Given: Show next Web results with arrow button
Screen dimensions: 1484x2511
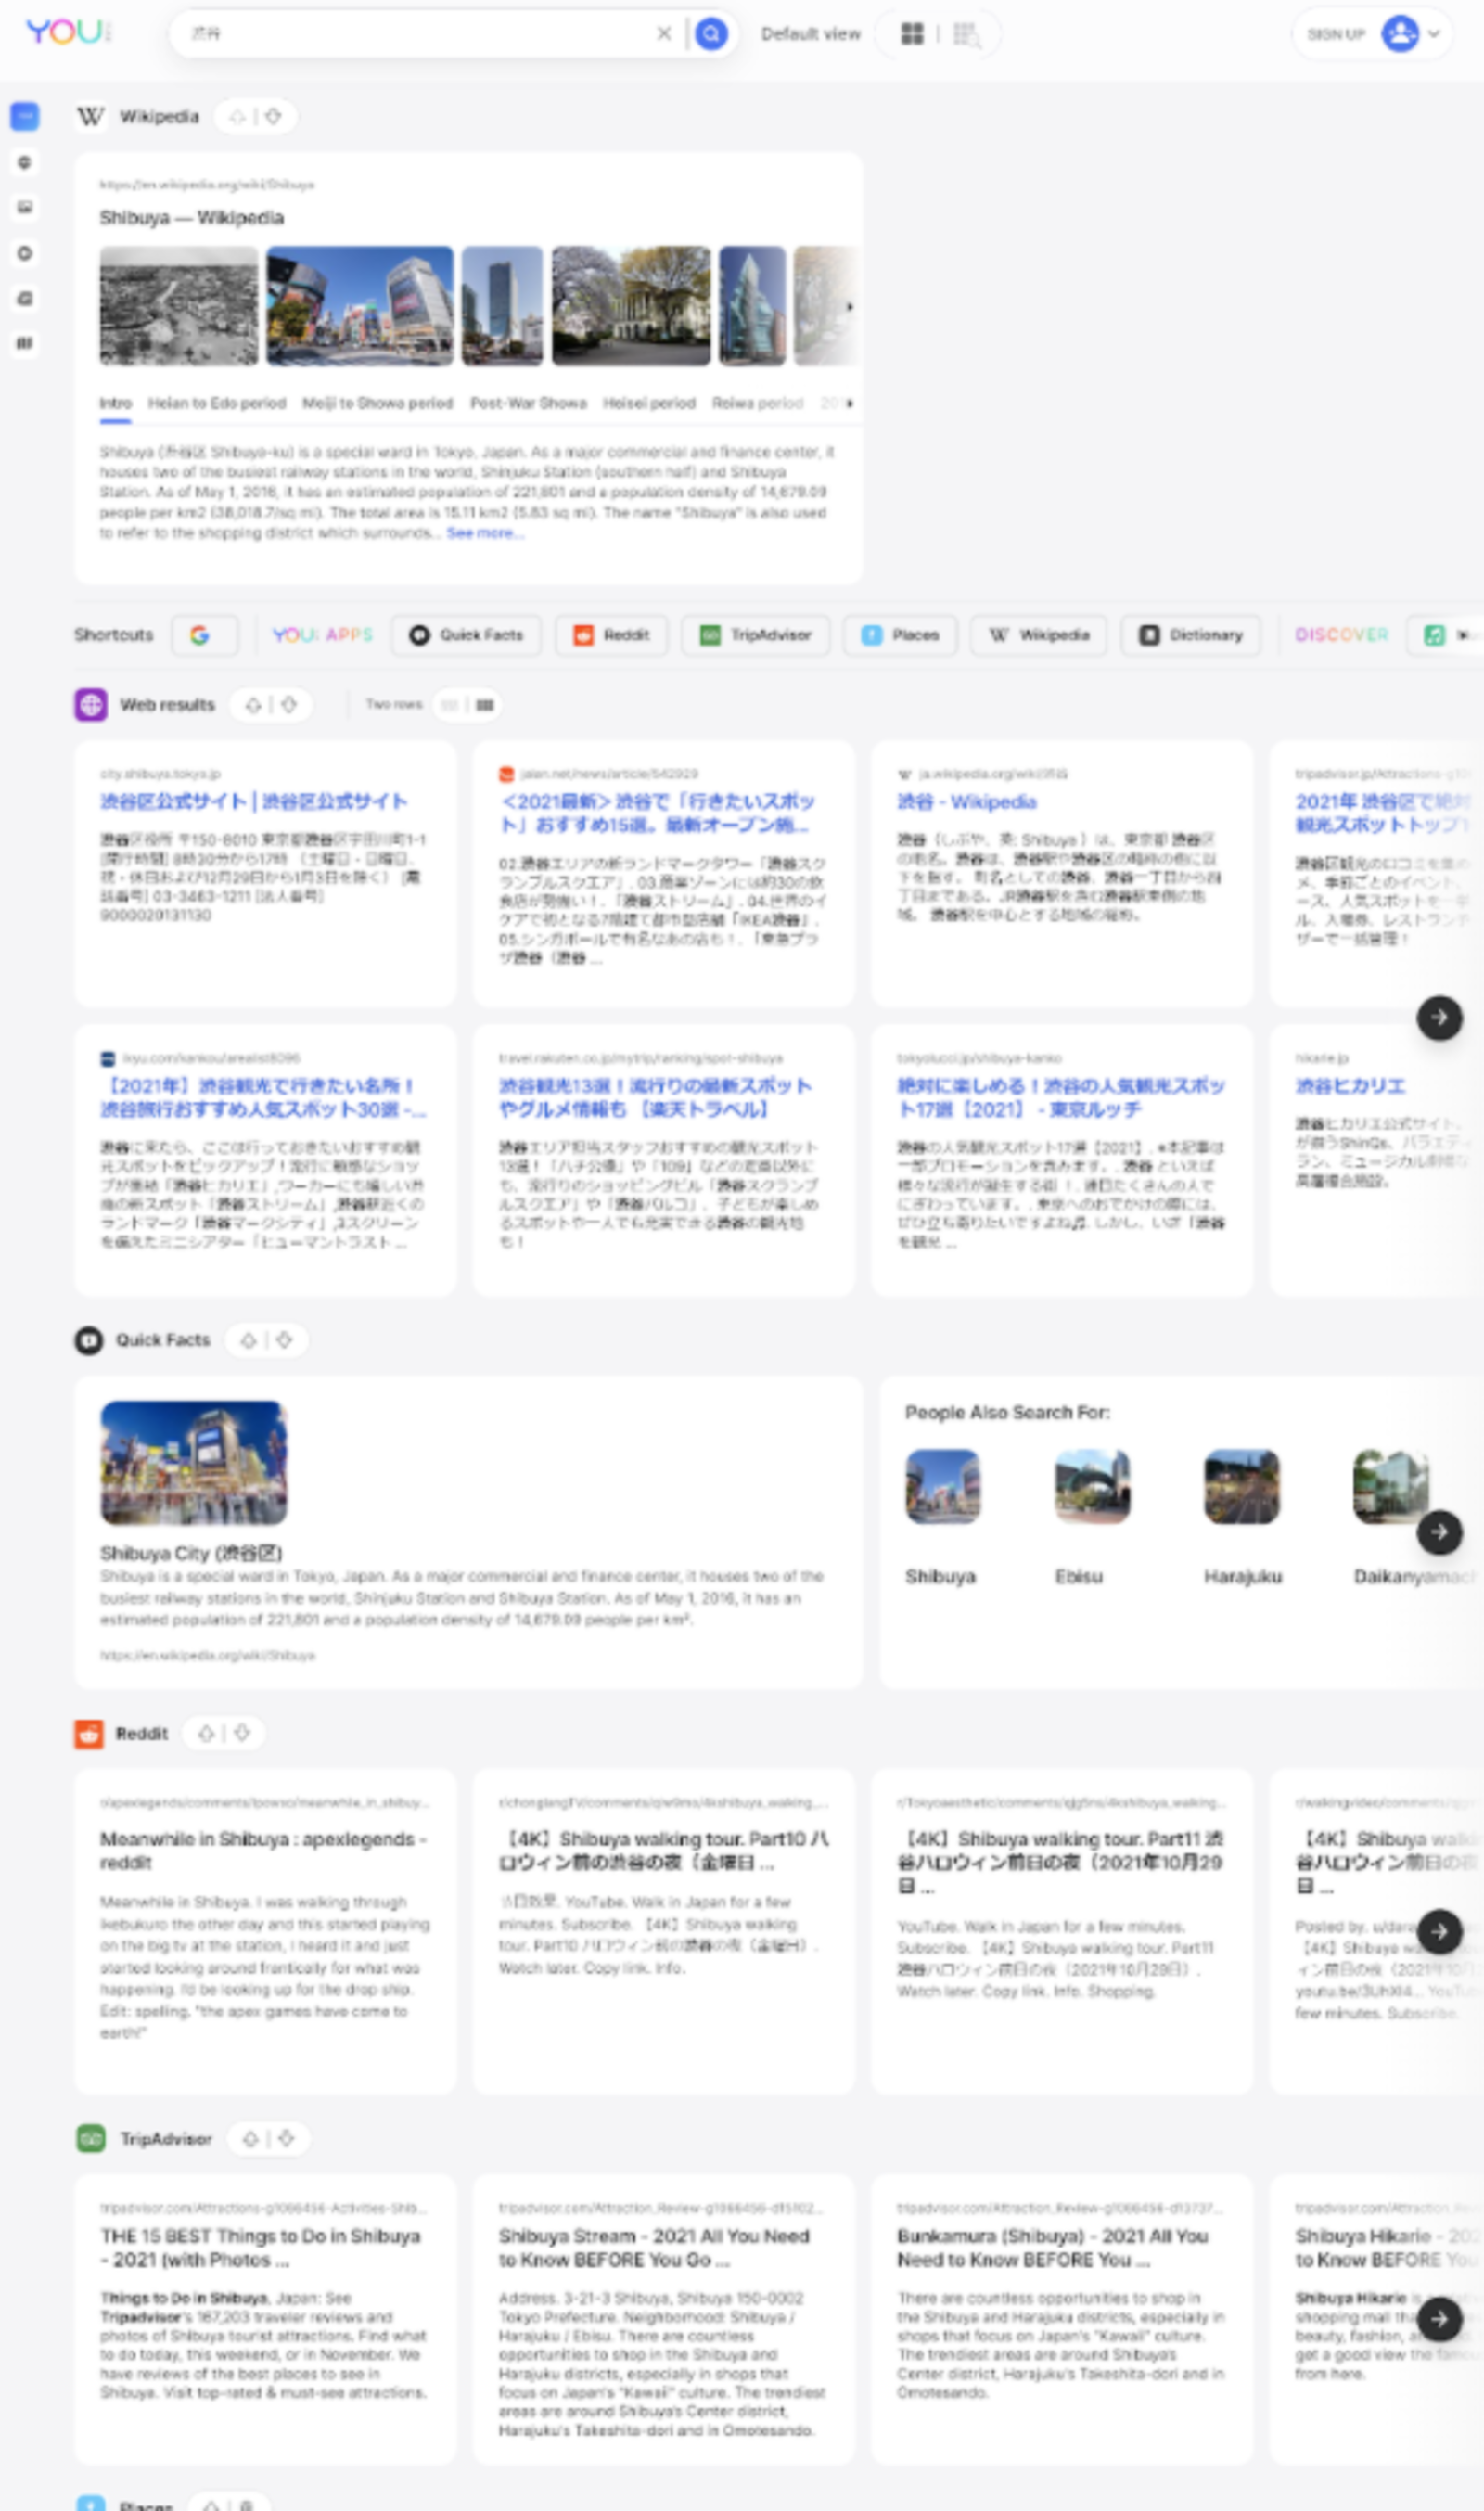Looking at the screenshot, I should (x=1439, y=1018).
